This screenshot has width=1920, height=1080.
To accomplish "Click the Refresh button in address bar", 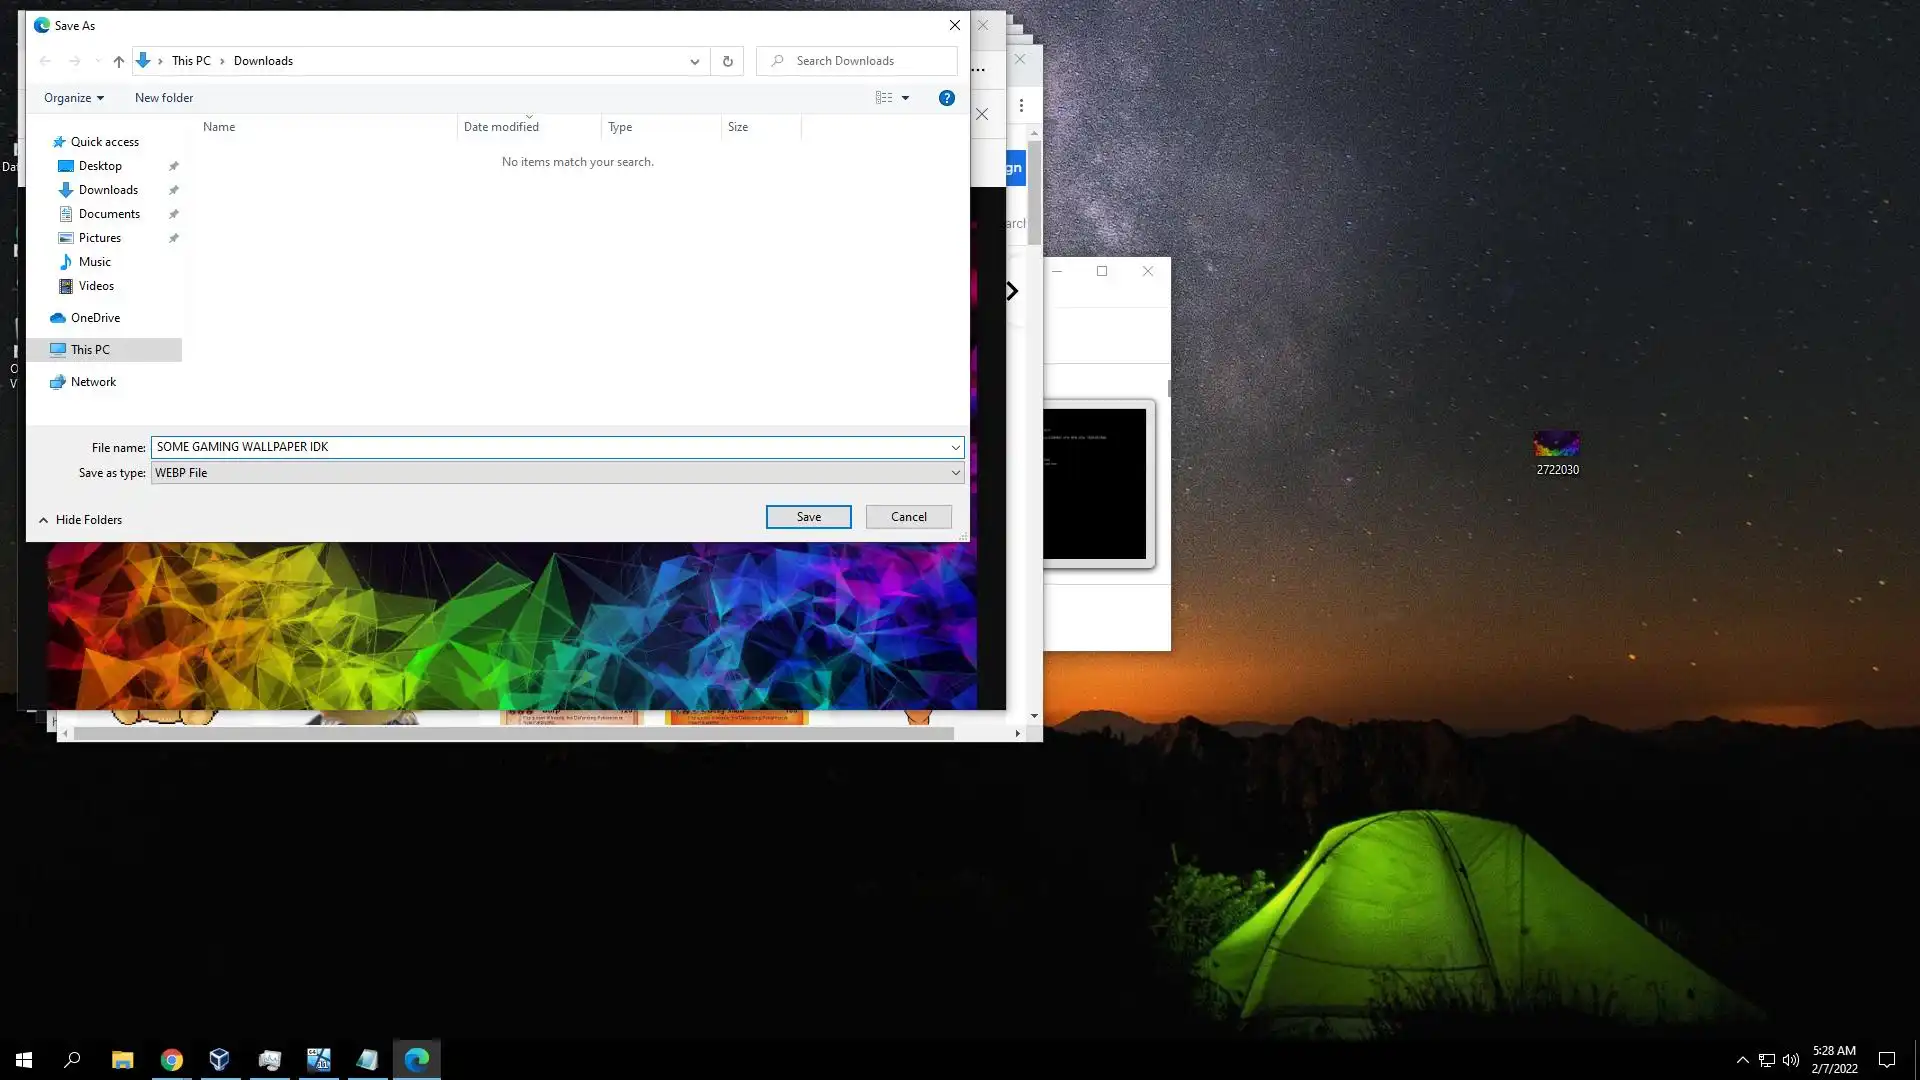I will click(x=727, y=61).
